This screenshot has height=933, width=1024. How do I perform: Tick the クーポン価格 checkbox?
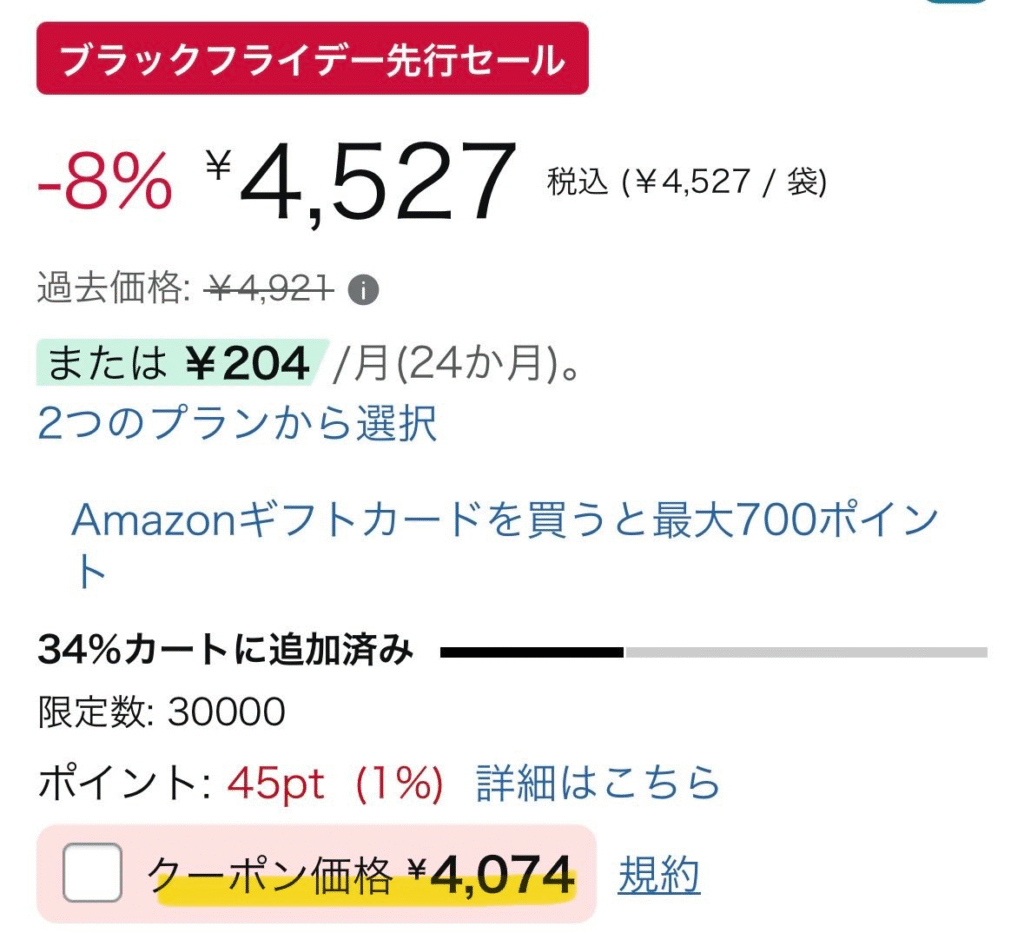(92, 873)
